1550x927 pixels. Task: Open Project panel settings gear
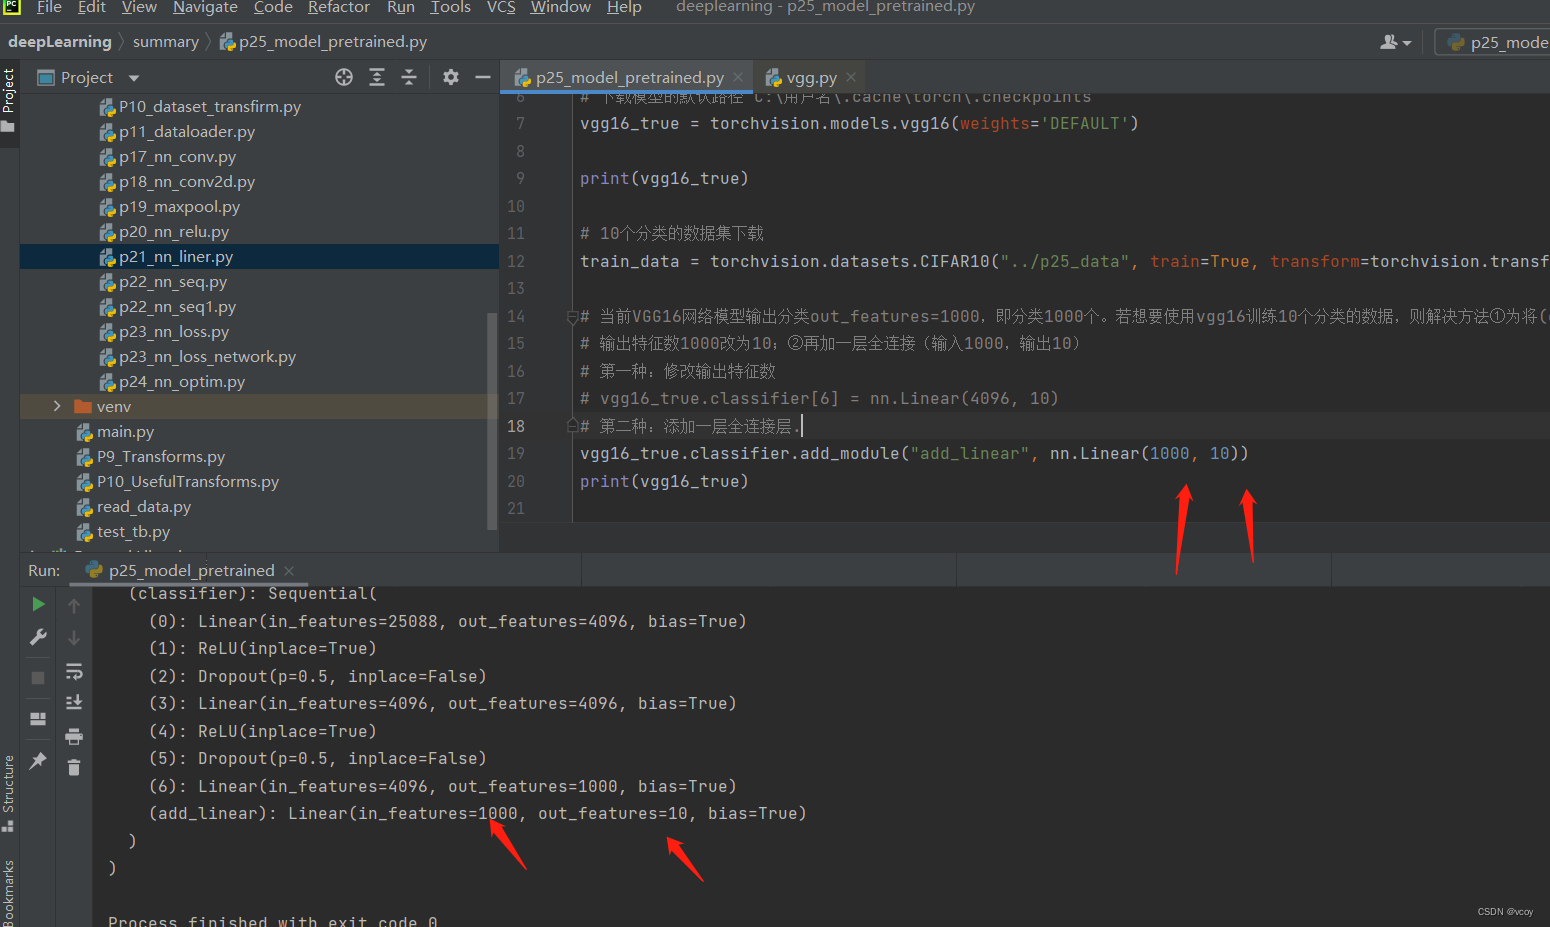point(451,77)
